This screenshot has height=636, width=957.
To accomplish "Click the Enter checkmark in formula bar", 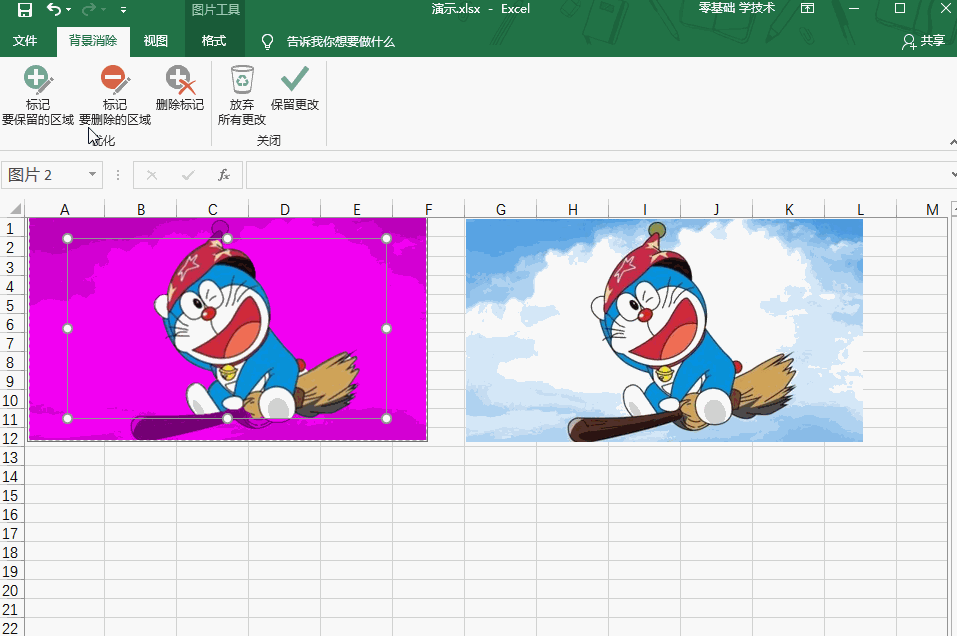I will 188,176.
